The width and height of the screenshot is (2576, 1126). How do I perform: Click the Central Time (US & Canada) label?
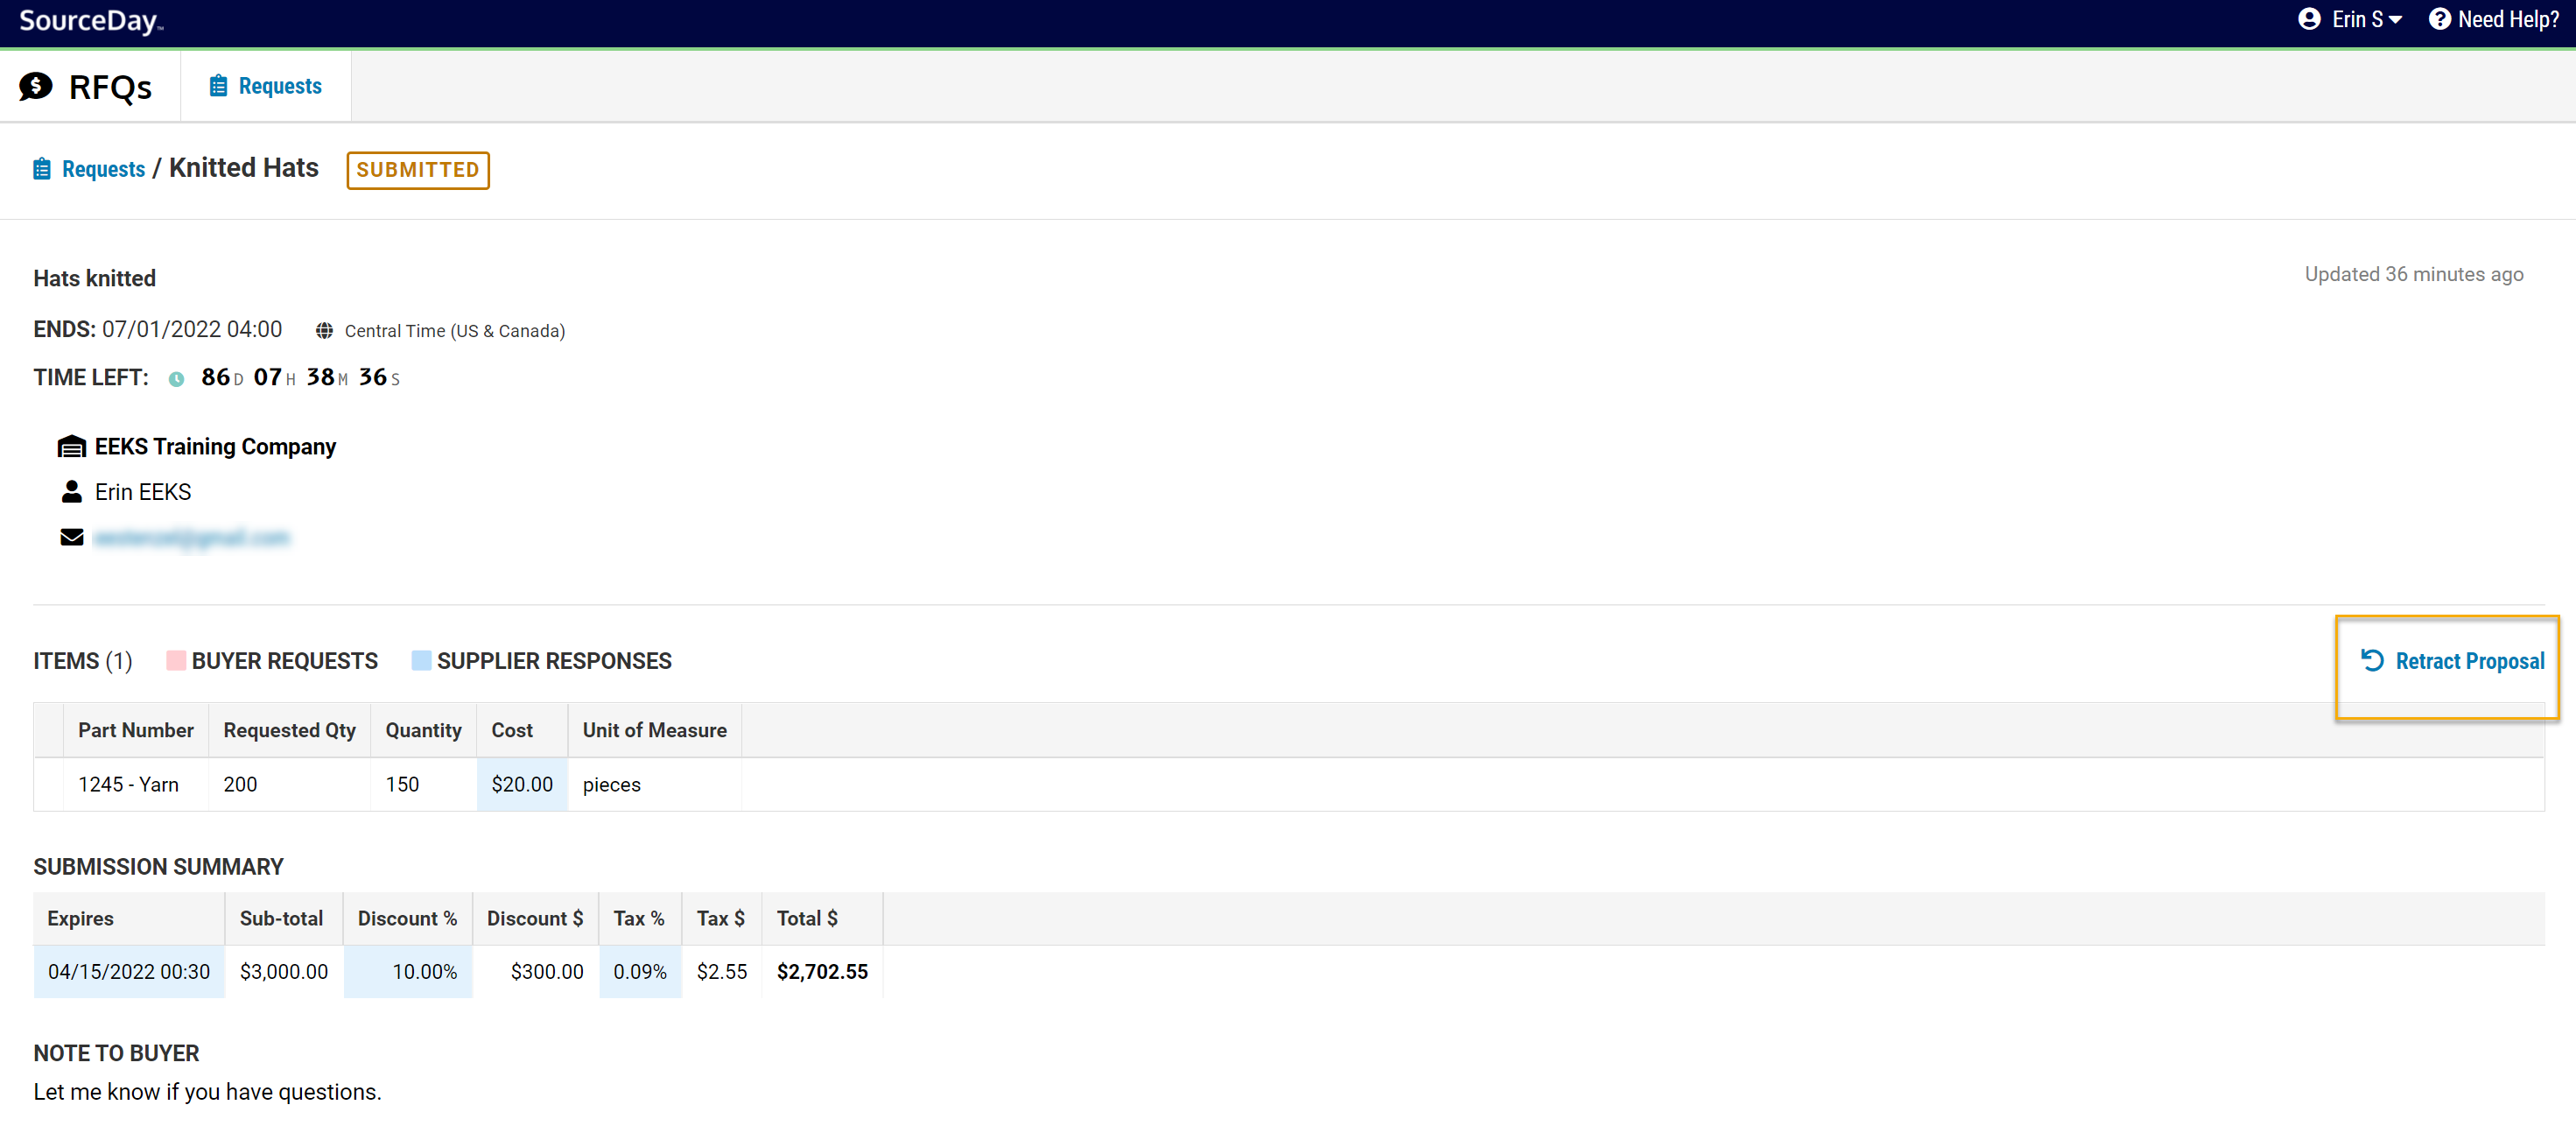(455, 331)
